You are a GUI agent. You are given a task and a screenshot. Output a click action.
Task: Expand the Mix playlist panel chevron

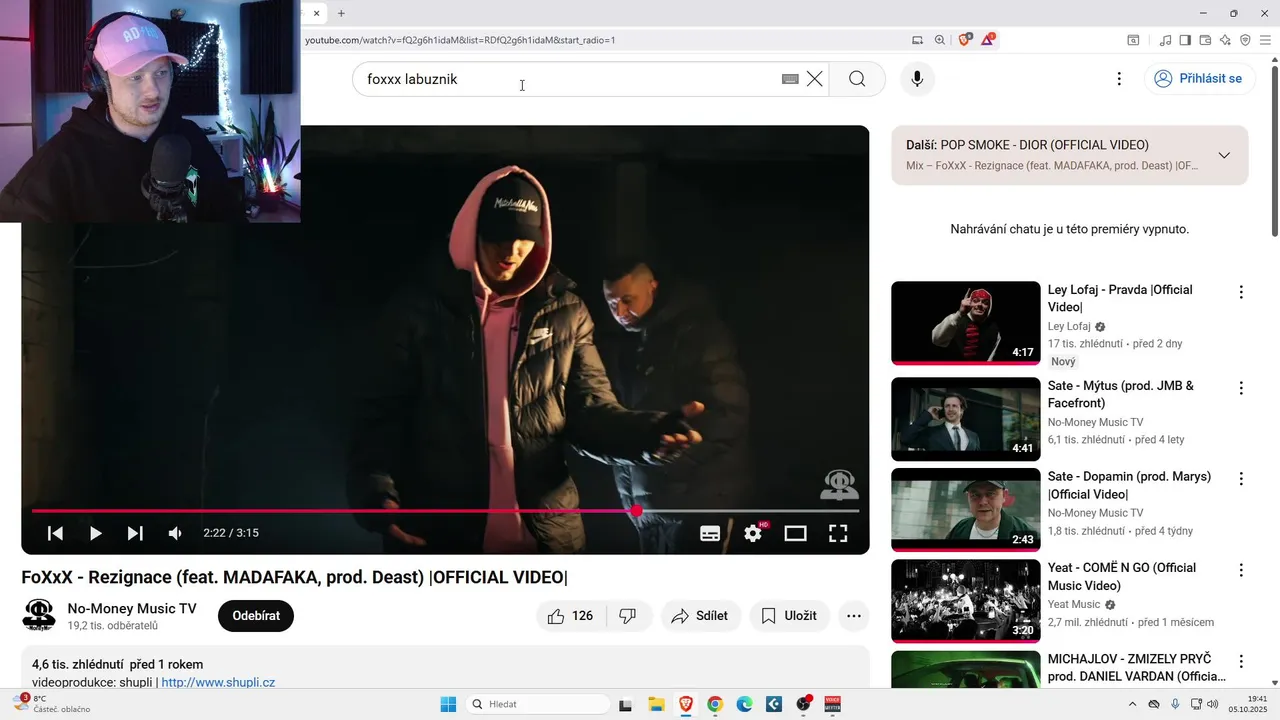(x=1224, y=155)
